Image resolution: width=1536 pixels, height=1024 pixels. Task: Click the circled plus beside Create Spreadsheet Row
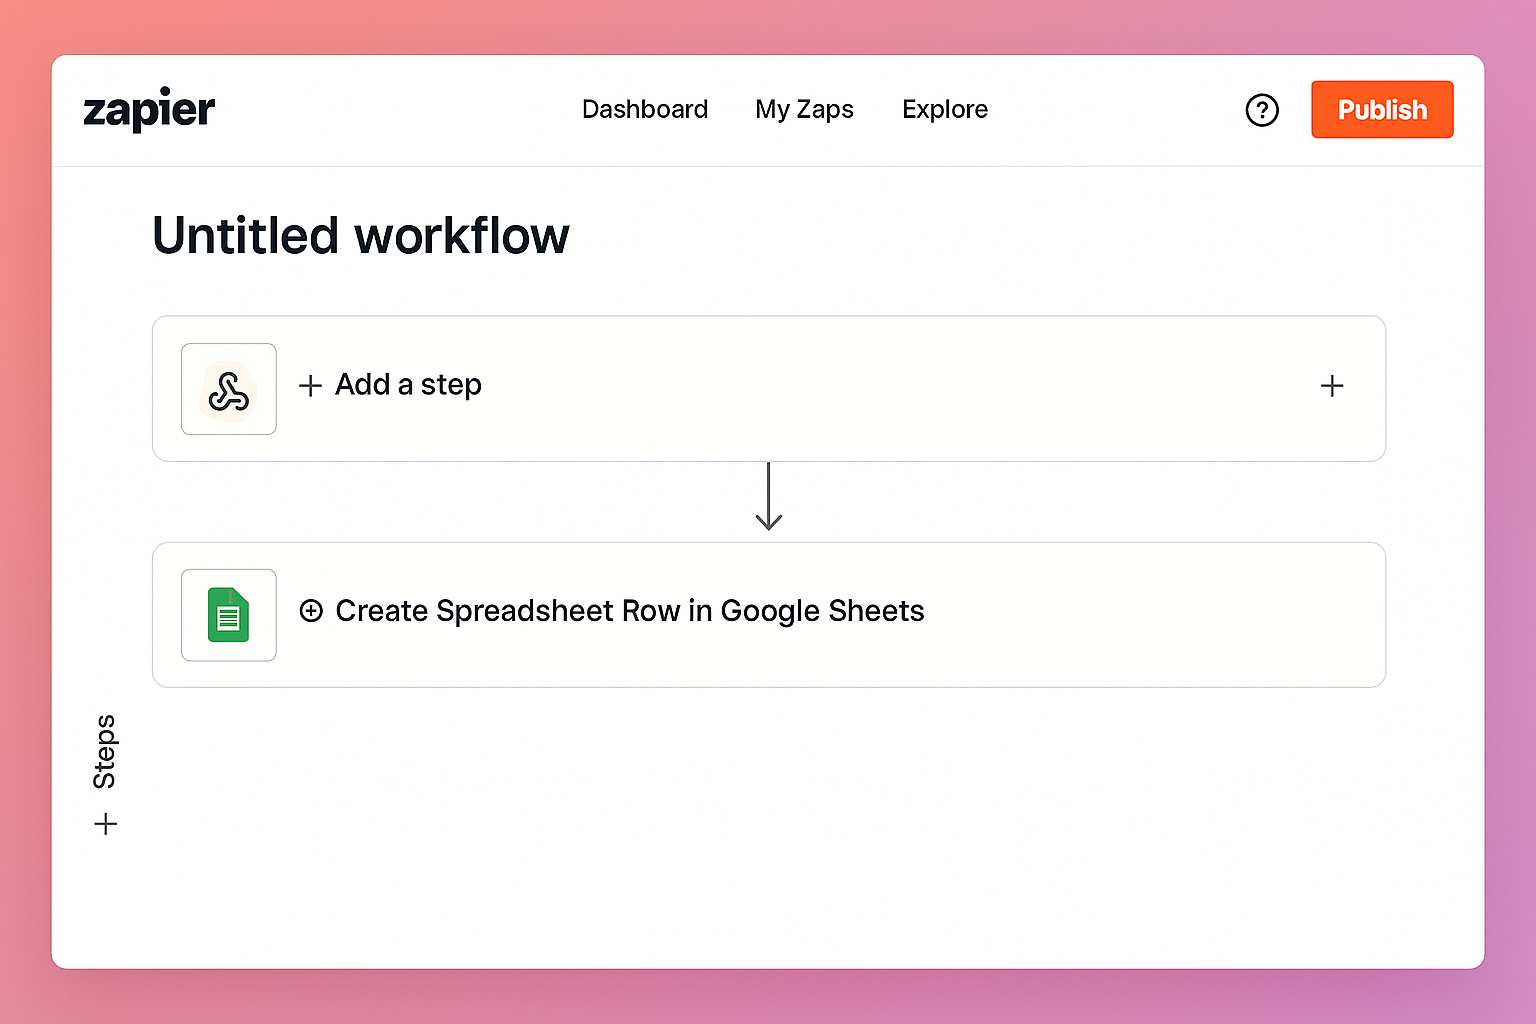click(311, 610)
